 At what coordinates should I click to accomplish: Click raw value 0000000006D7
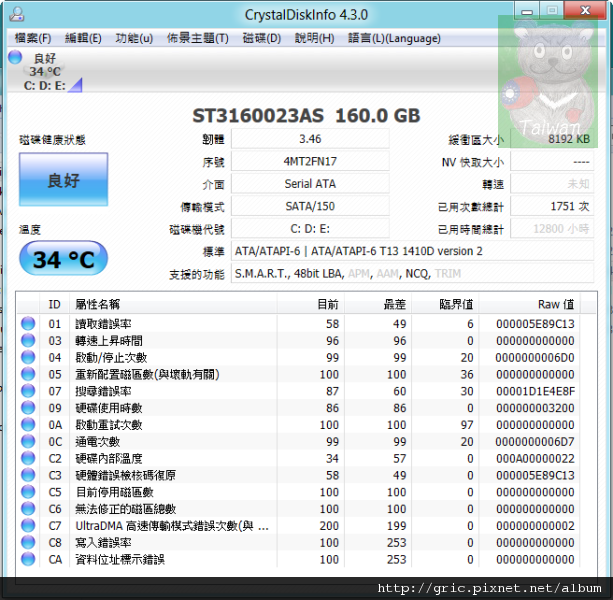pos(535,442)
